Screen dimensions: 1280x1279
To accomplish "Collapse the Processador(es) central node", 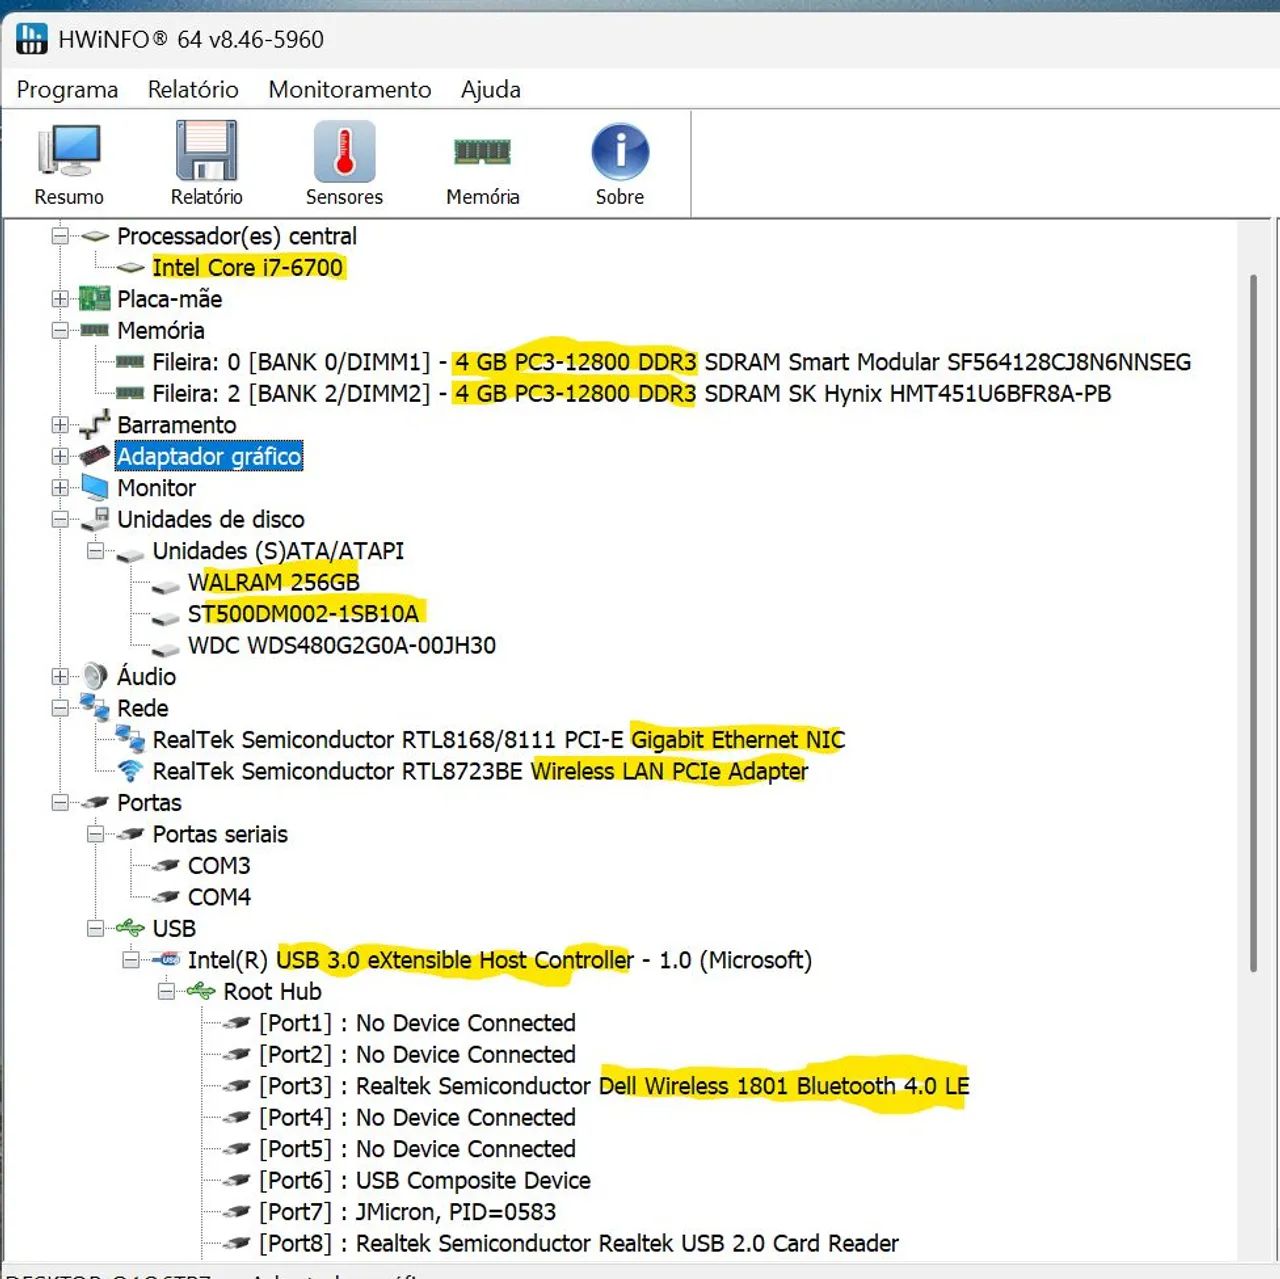I will (60, 236).
